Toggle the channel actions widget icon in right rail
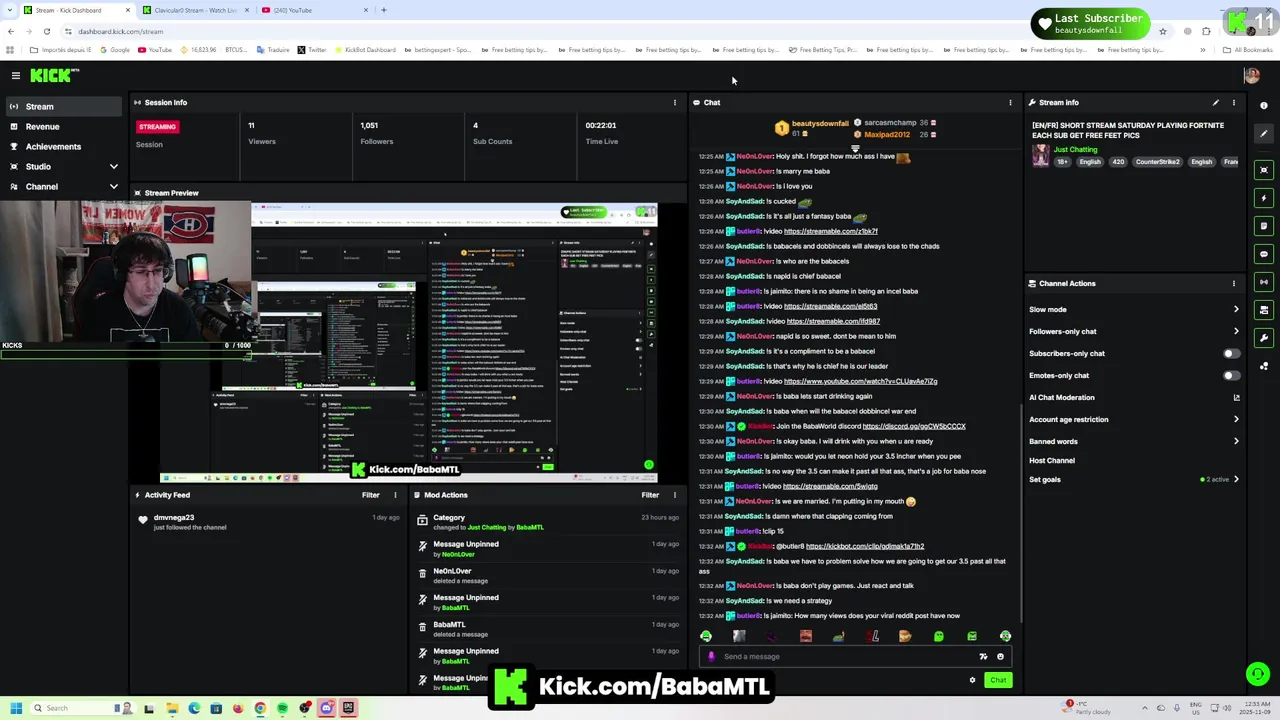The width and height of the screenshot is (1280, 720). coord(1264,310)
